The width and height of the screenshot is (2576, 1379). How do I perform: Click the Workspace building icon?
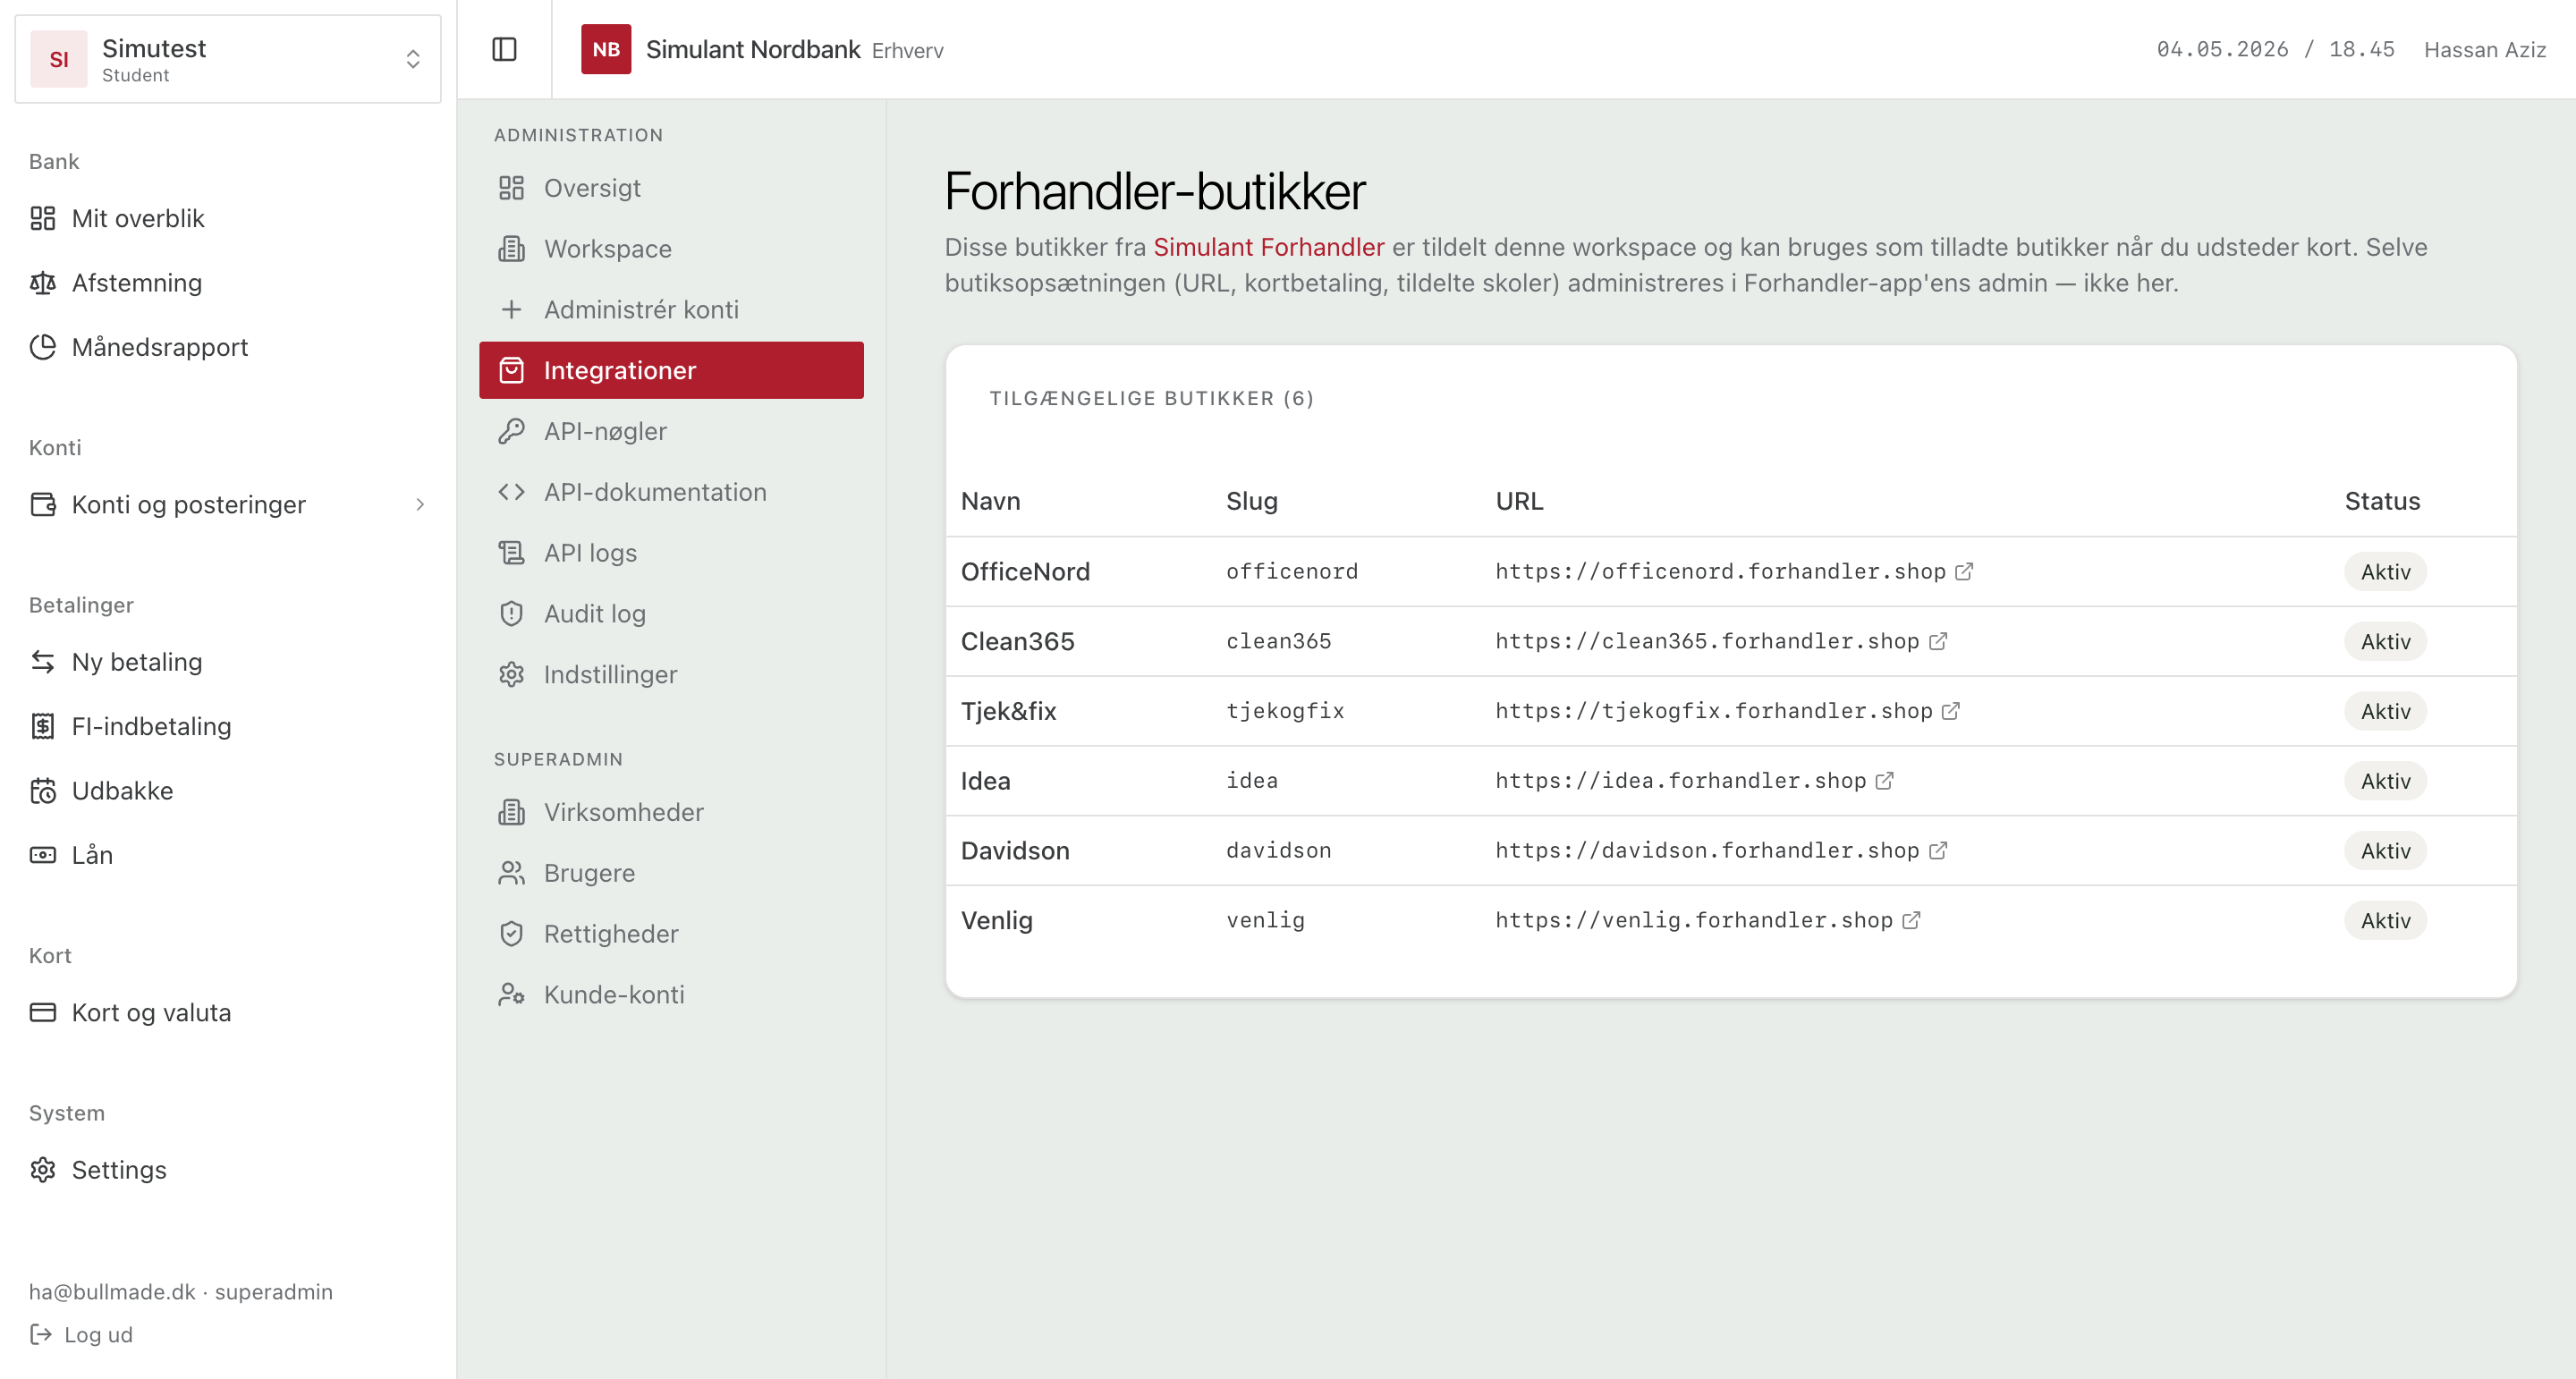click(x=511, y=249)
